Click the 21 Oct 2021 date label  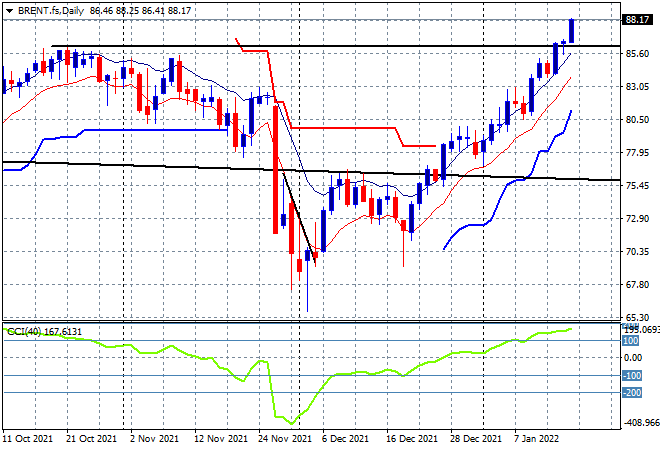point(91,439)
